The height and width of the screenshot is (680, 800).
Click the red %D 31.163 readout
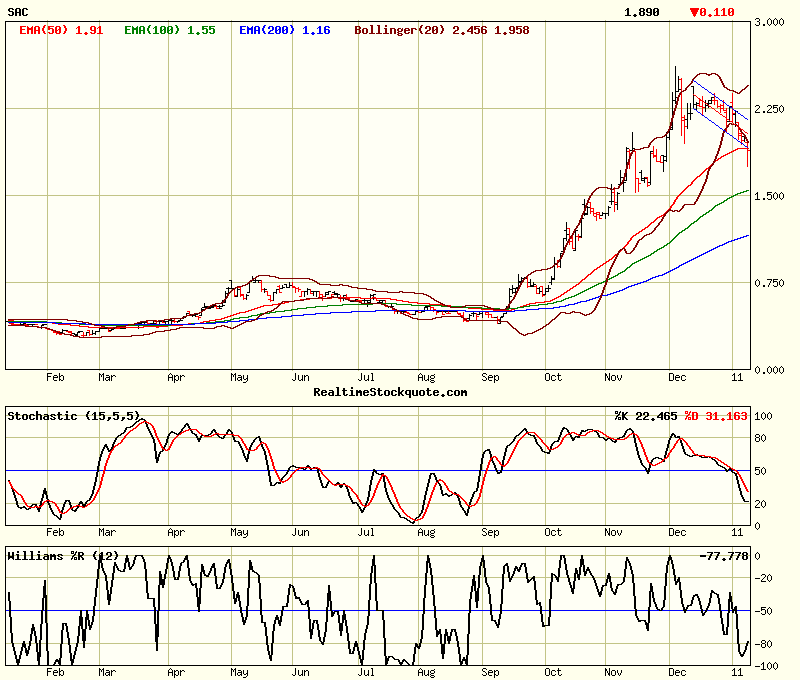[x=717, y=415]
